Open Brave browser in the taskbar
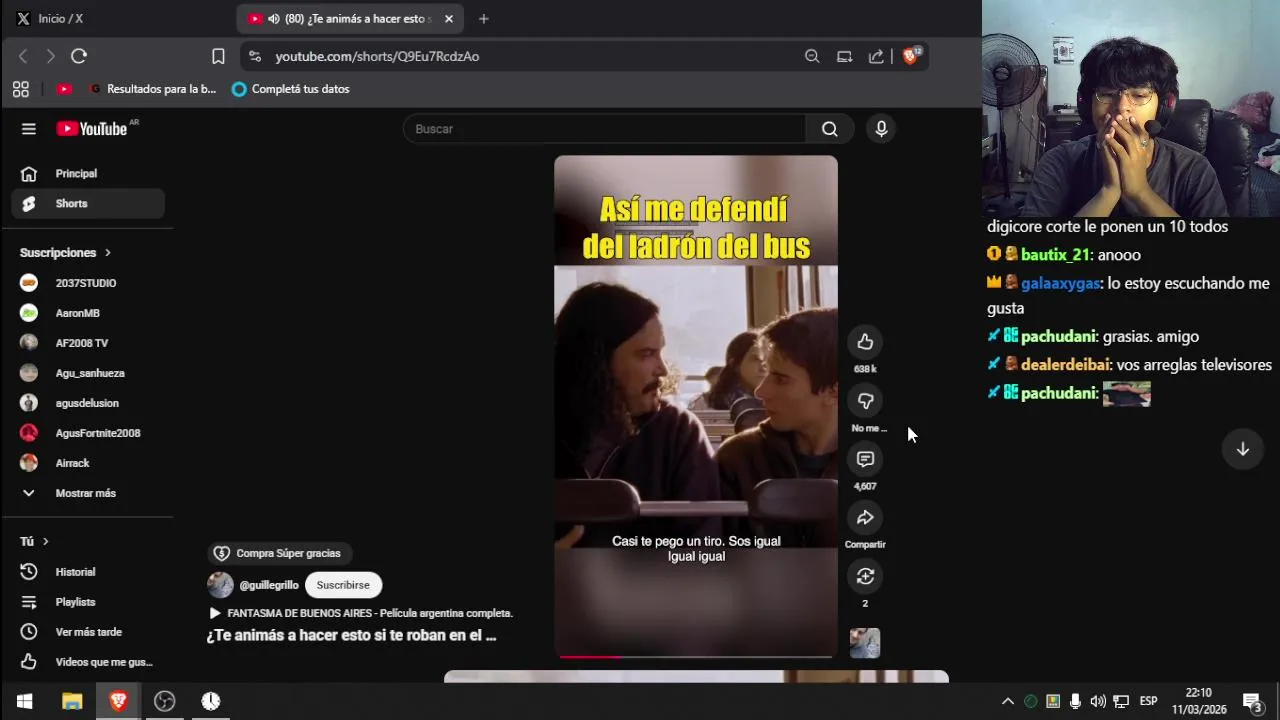This screenshot has height=720, width=1280. (x=118, y=701)
